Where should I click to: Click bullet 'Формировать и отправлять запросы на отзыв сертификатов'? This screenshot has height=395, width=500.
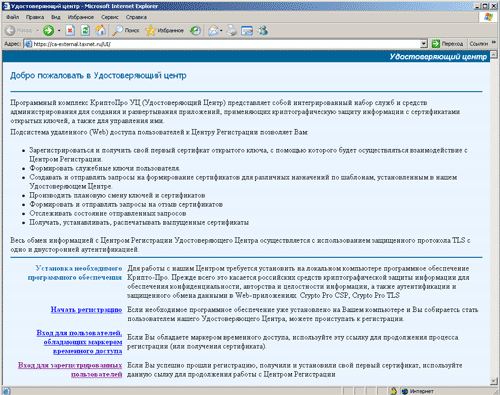point(126,204)
